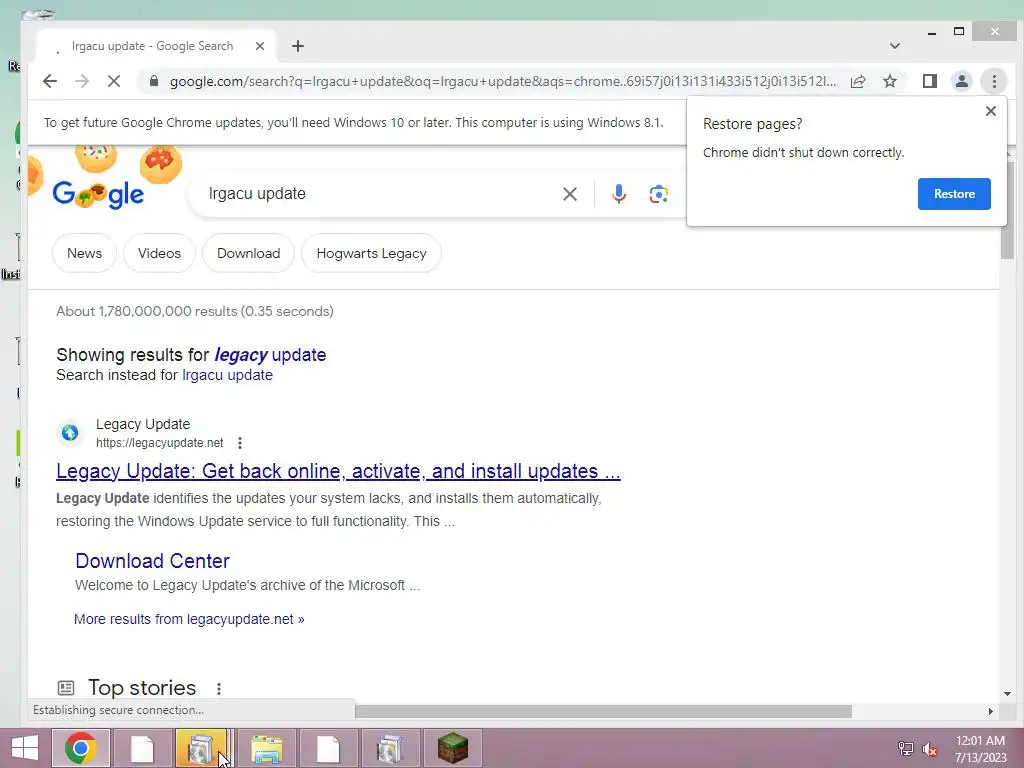This screenshot has width=1024, height=768.
Task: Dismiss the Restore pages popup
Action: coord(991,111)
